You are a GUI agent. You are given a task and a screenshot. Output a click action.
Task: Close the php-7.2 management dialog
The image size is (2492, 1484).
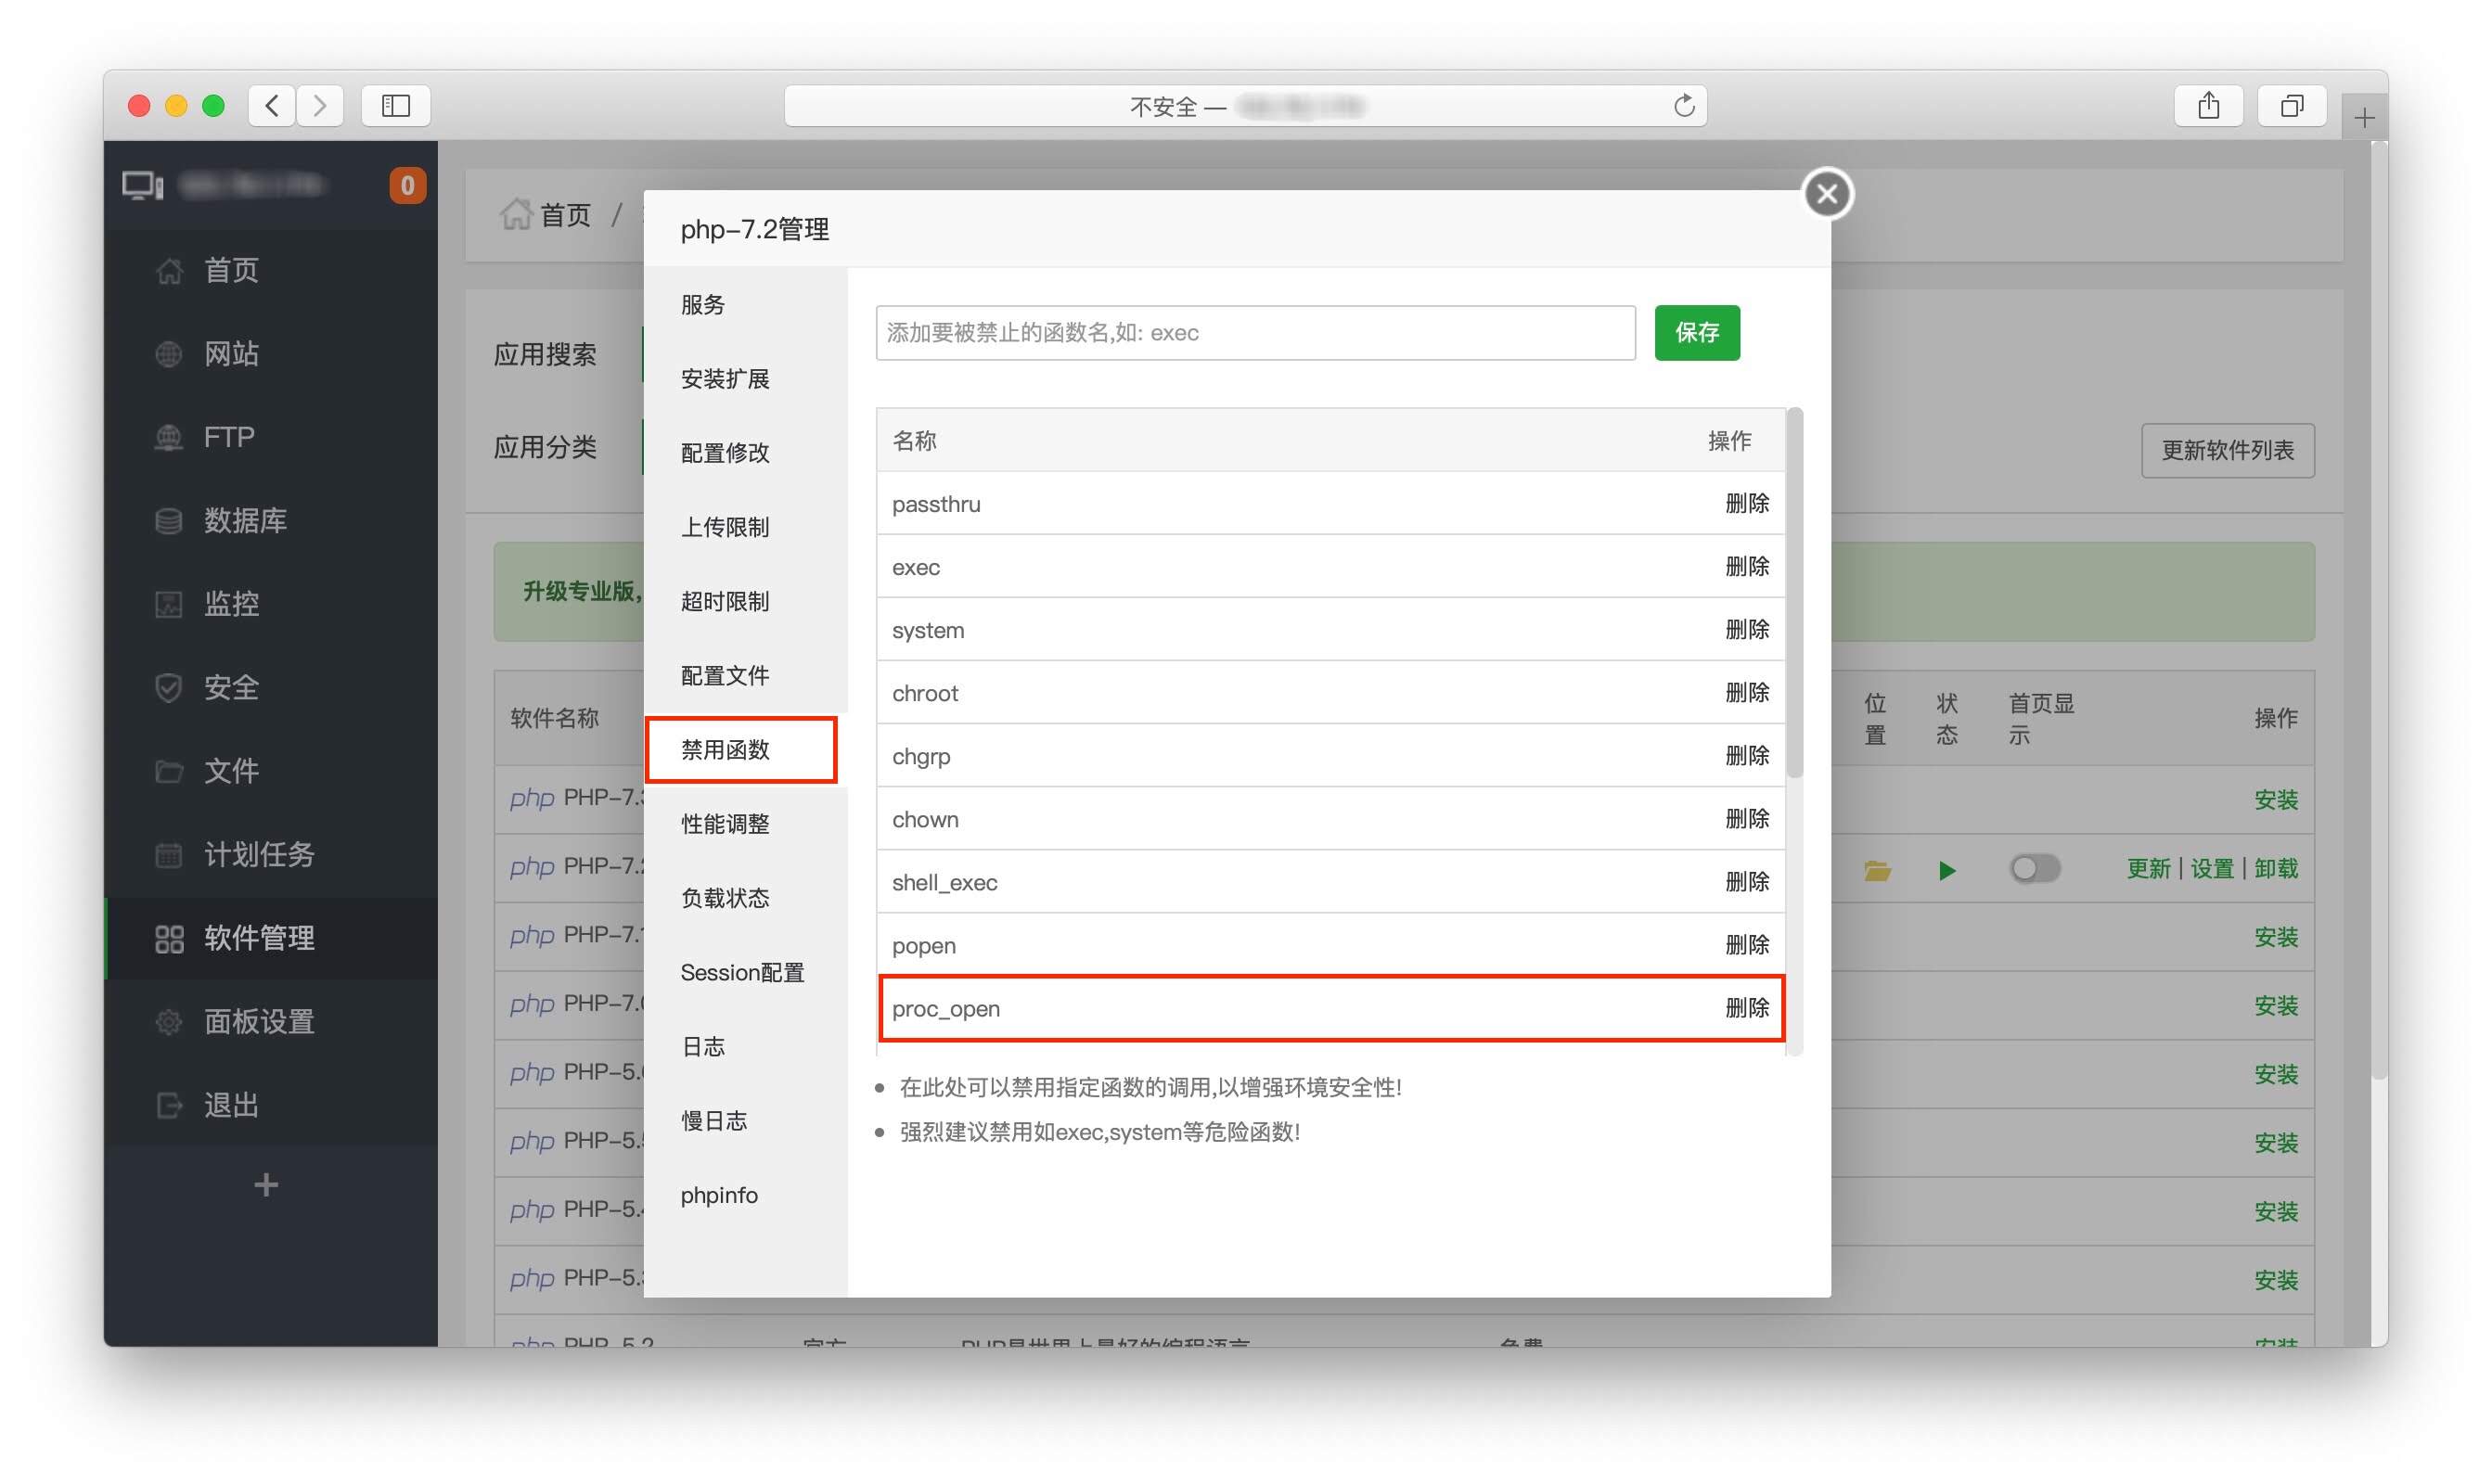pos(1826,194)
